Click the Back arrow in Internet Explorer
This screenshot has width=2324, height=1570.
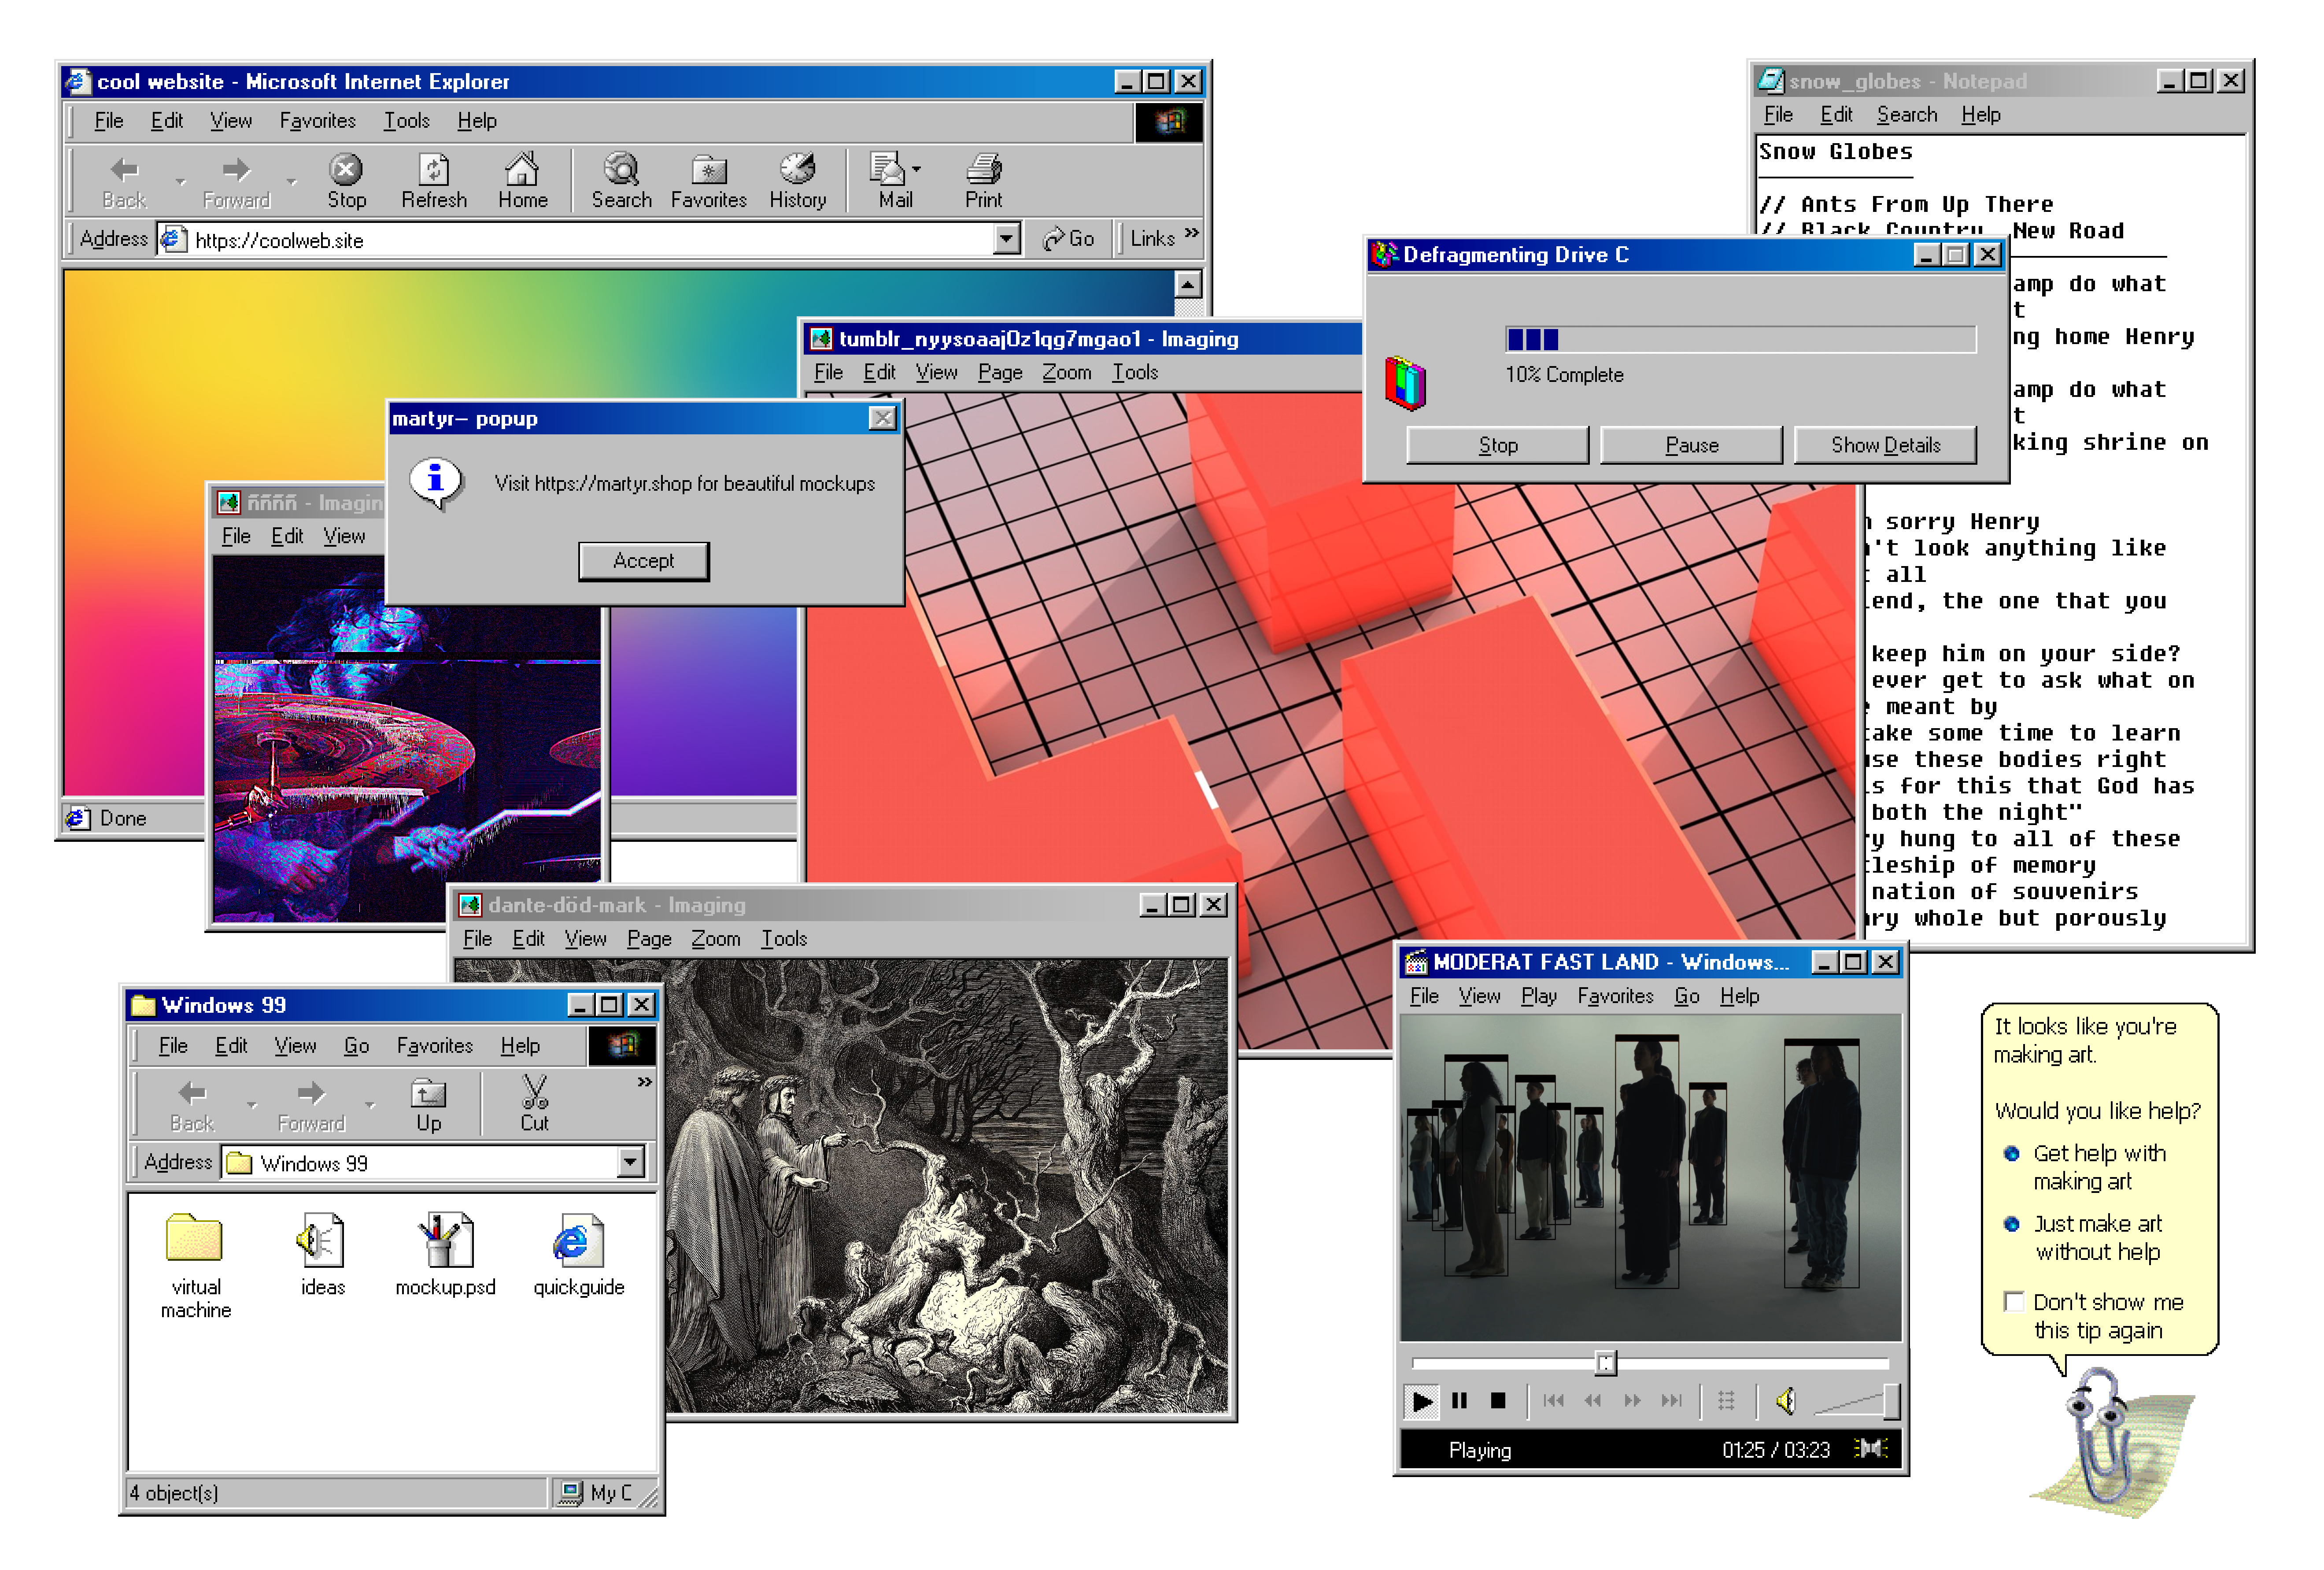point(124,181)
